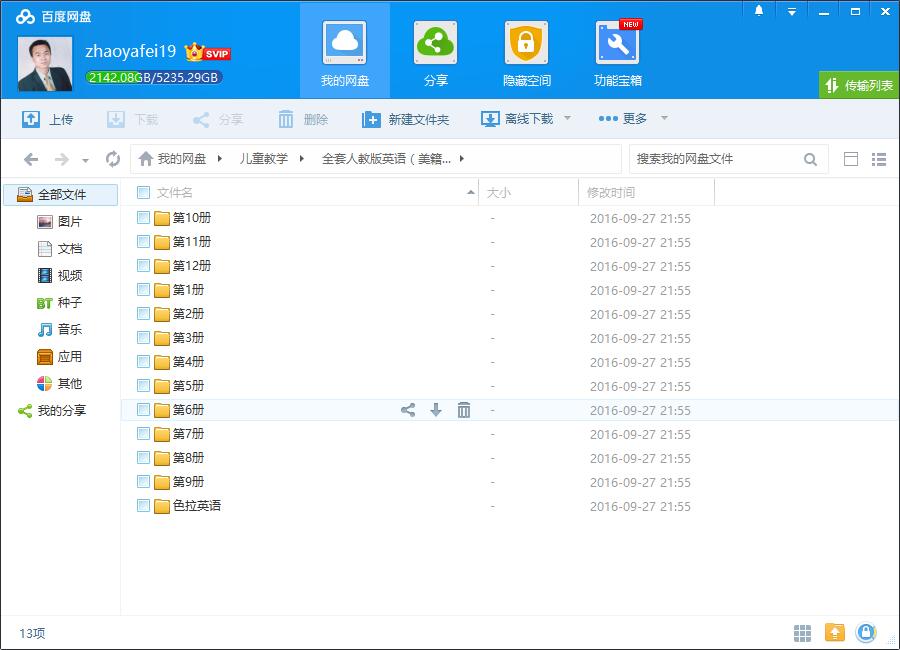This screenshot has height=650, width=900.
Task: Share 第6册 using its row share icon
Action: [407, 409]
